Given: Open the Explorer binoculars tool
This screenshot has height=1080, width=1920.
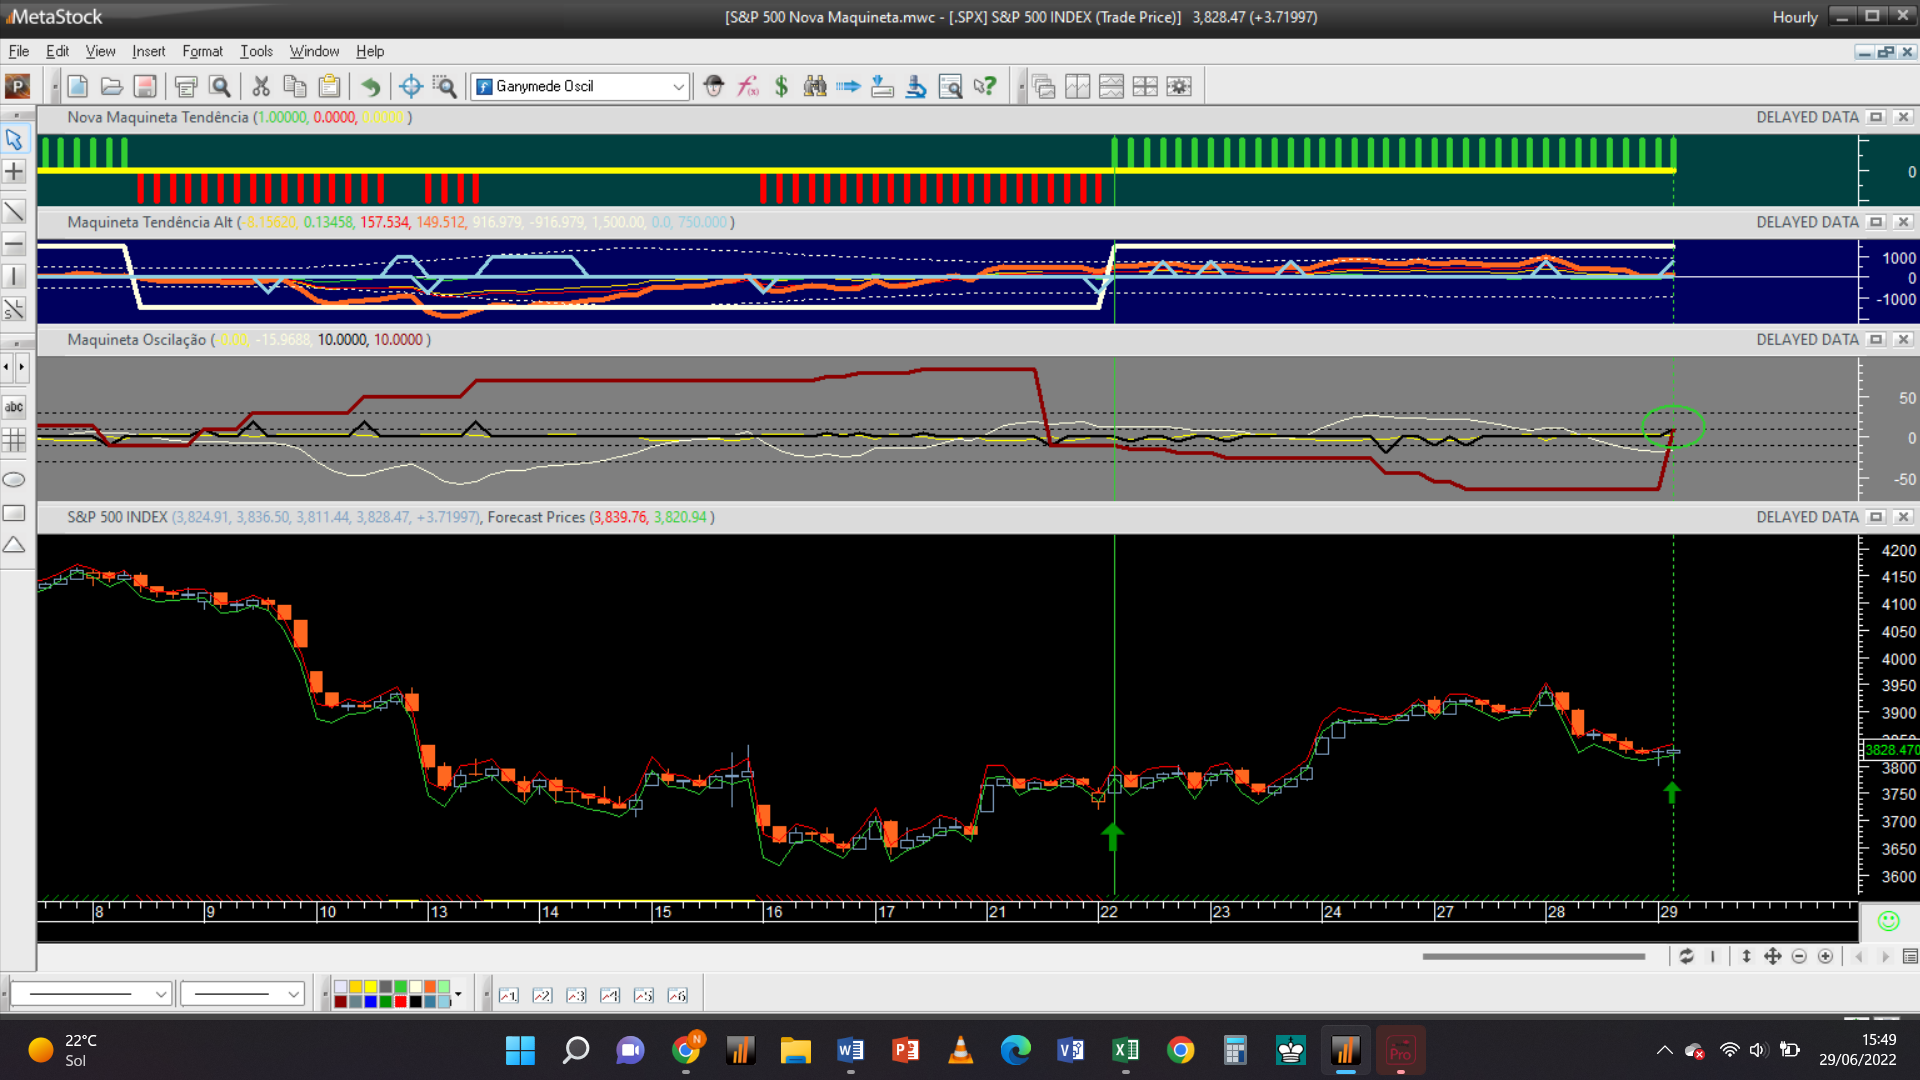Looking at the screenshot, I should (815, 87).
